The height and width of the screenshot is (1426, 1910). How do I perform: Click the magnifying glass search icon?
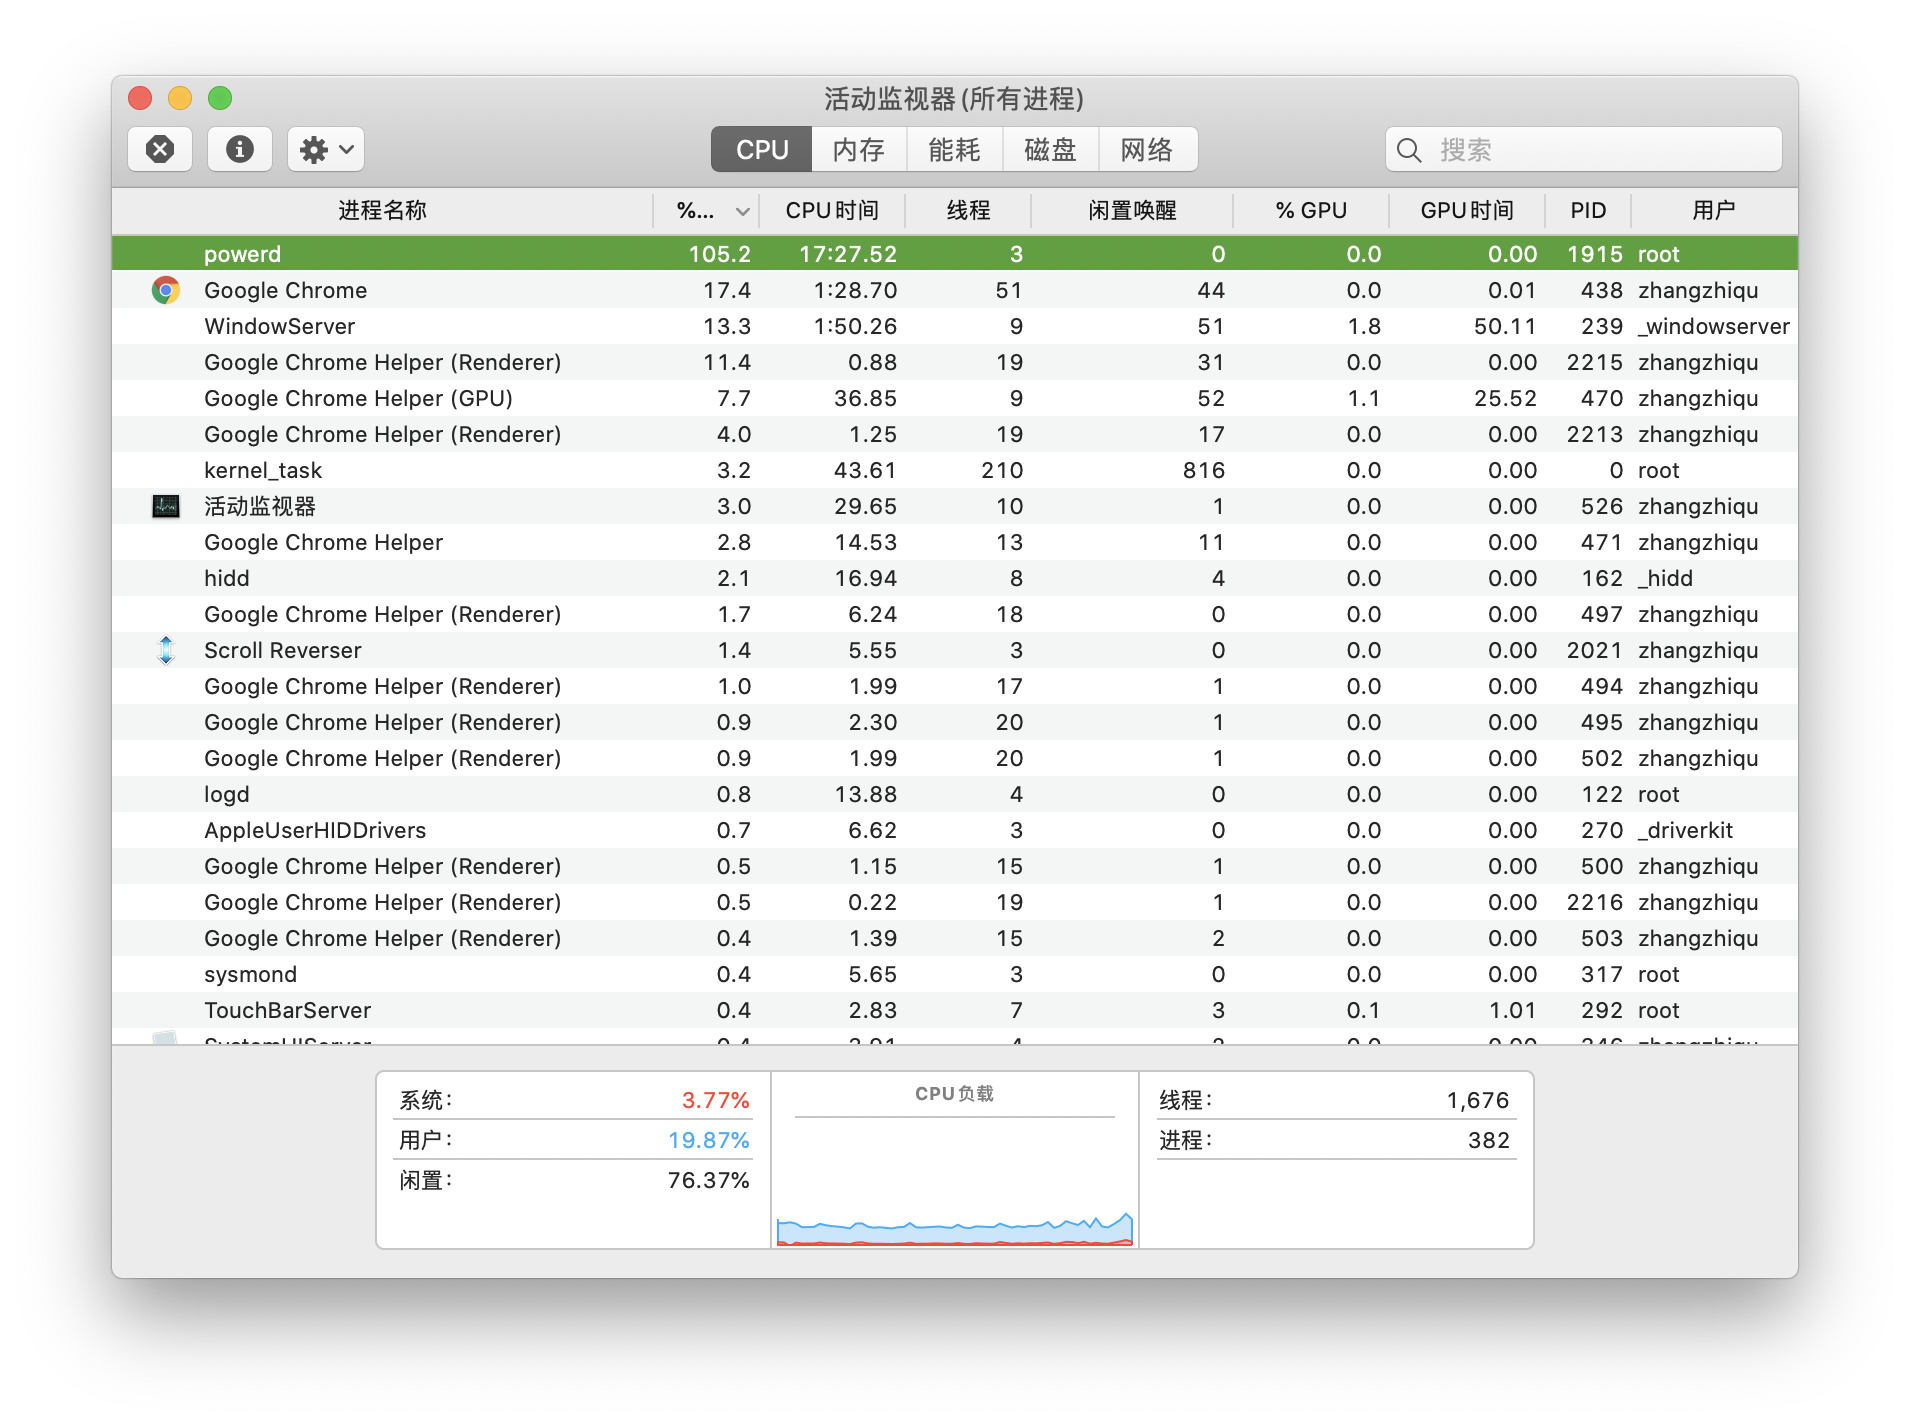pos(1409,151)
